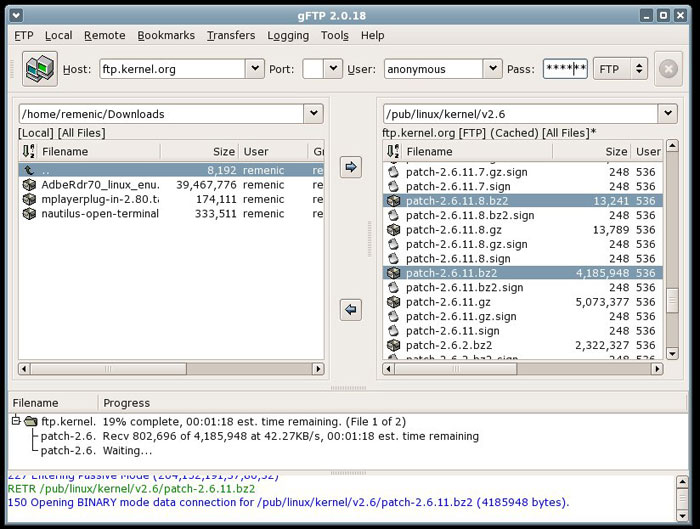Select the transfer row 'Recv 802,696 of 4,185,948'

348,436
